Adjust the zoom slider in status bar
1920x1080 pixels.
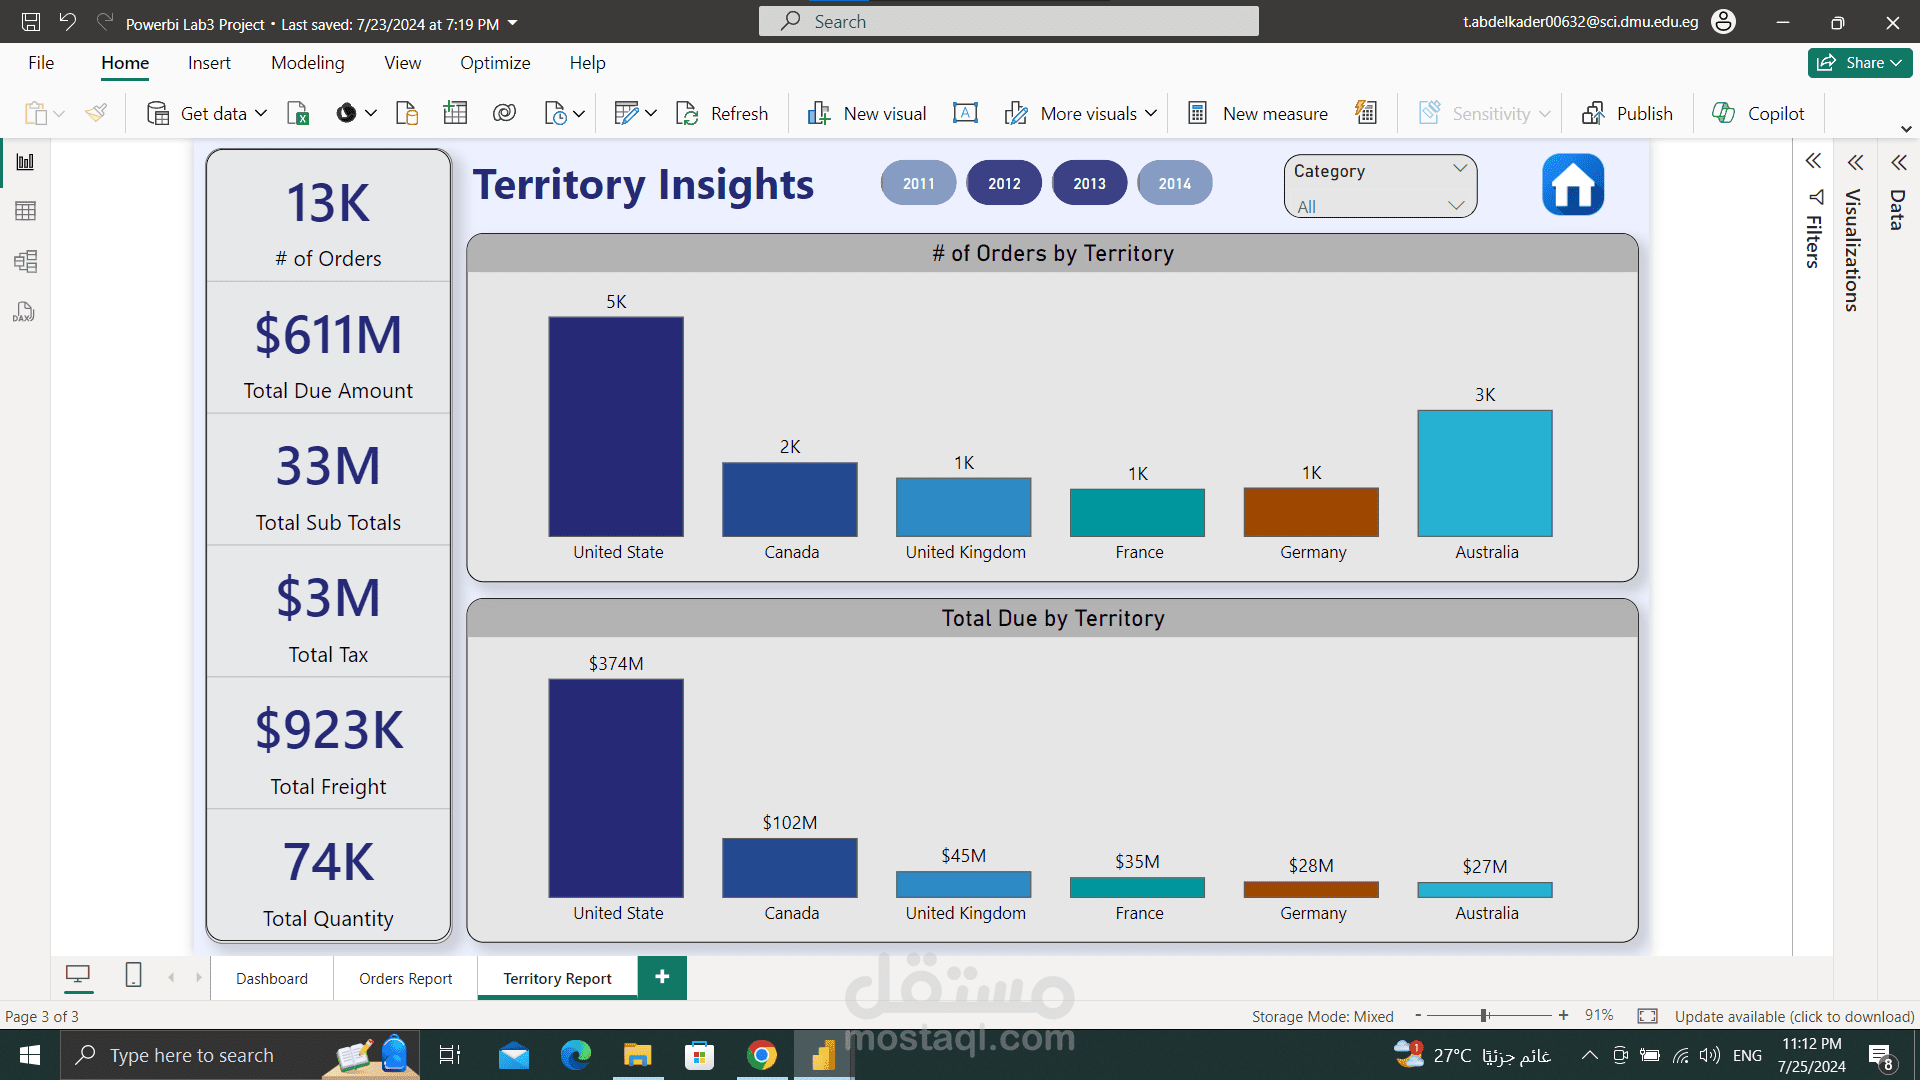1484,1016
